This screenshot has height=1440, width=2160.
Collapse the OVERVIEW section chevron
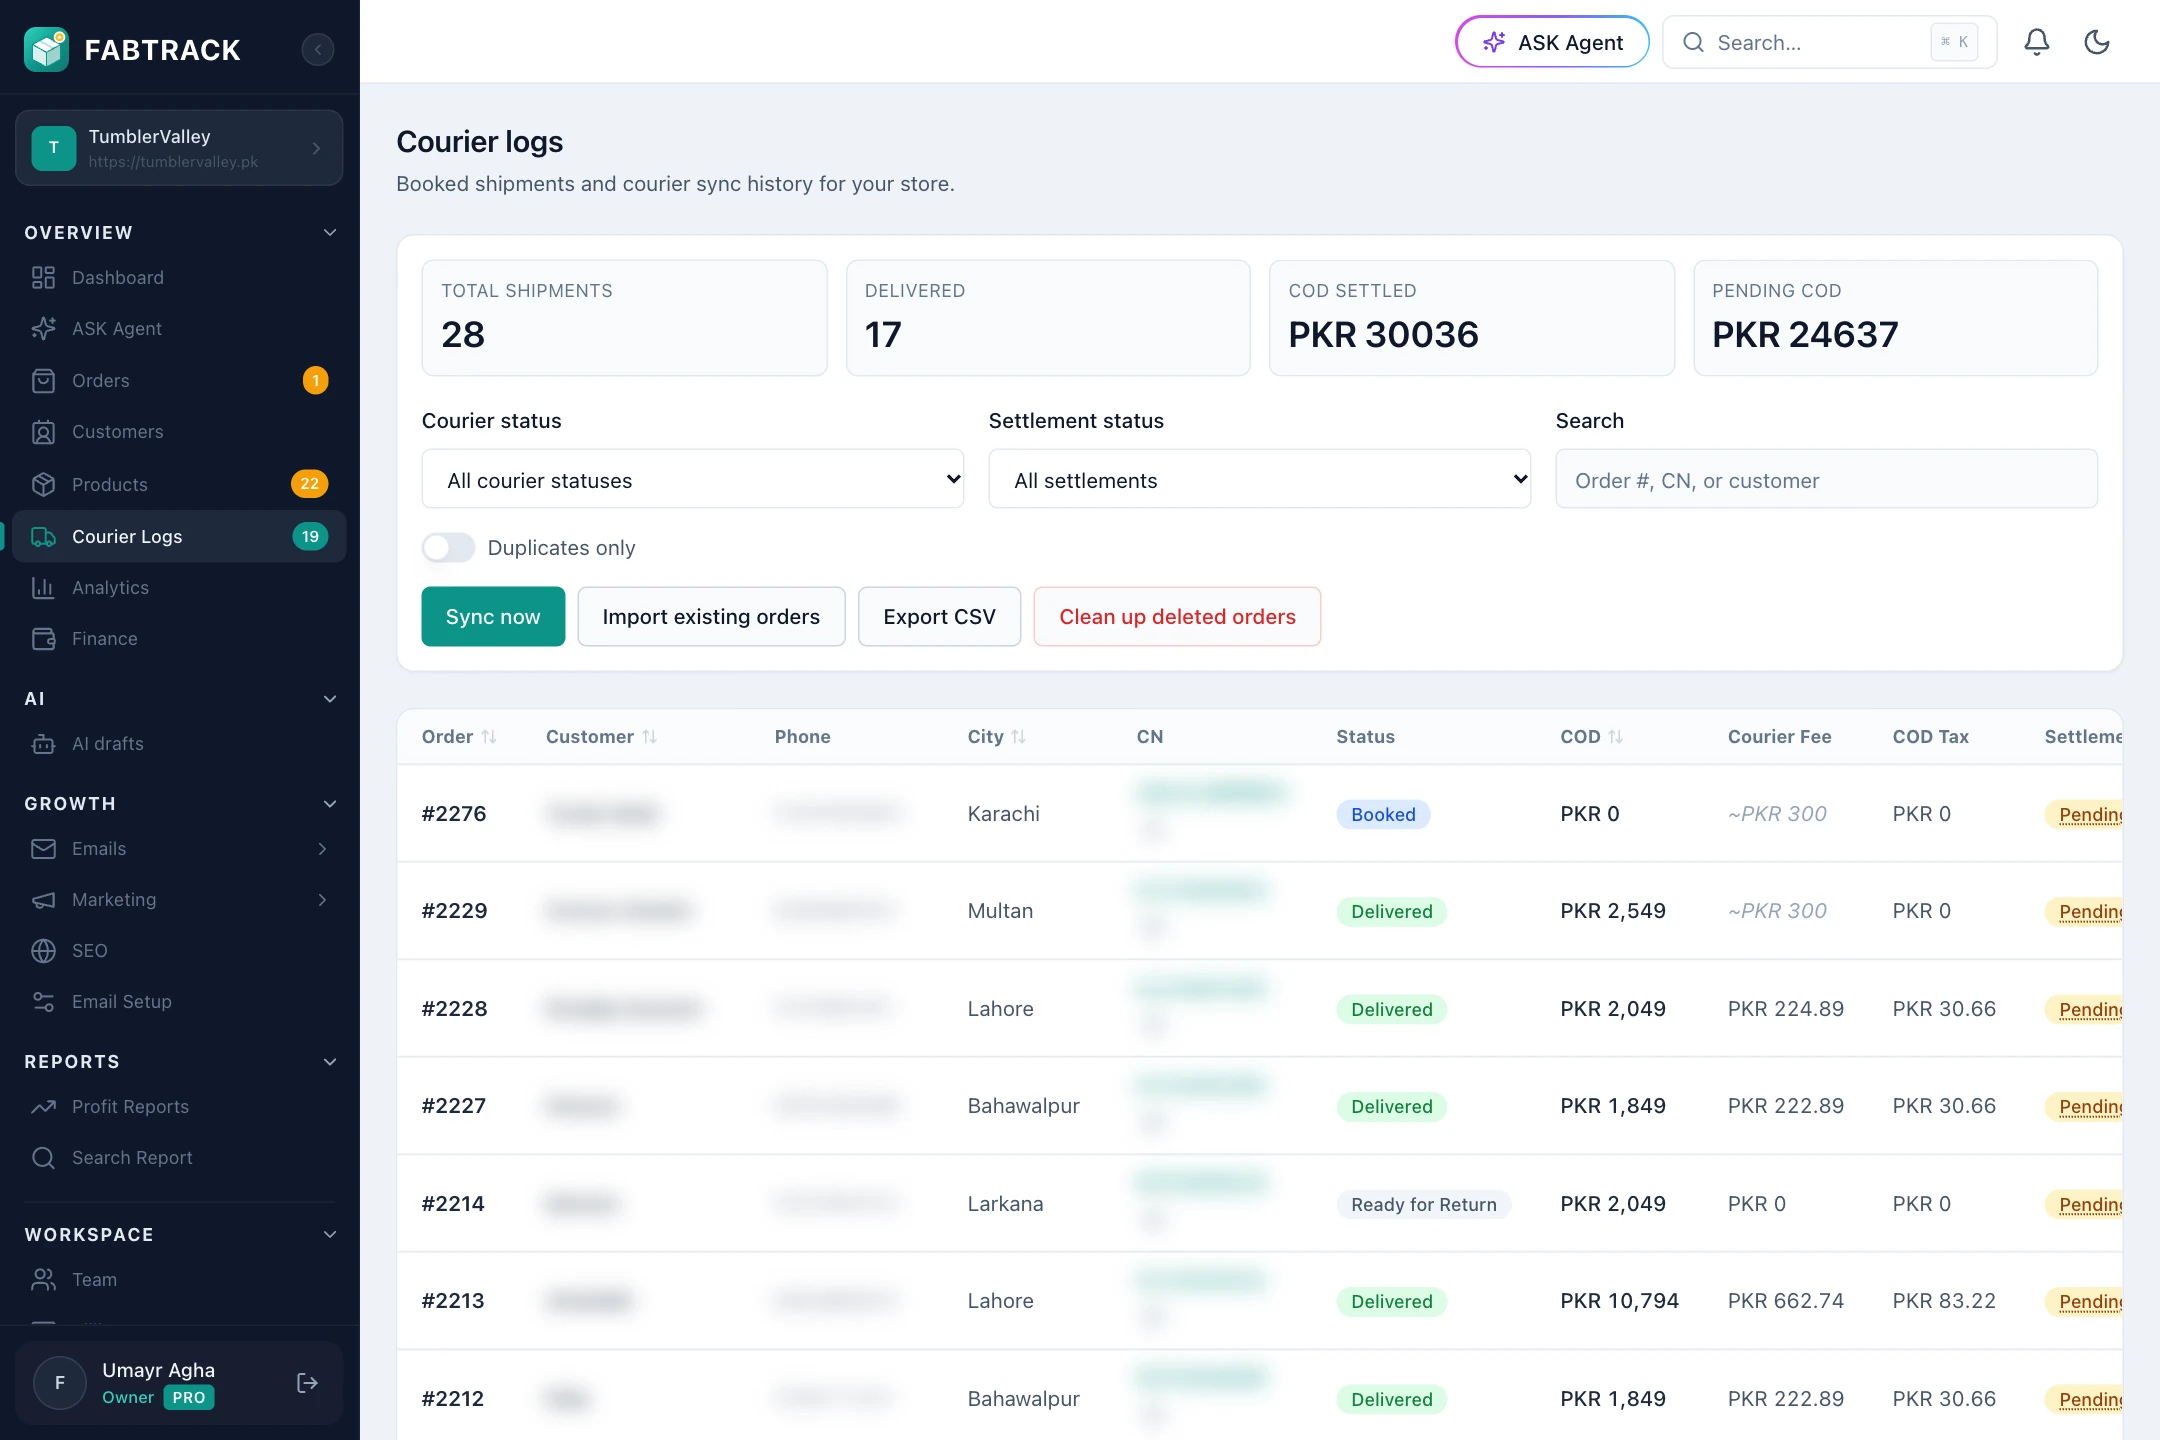click(x=330, y=233)
